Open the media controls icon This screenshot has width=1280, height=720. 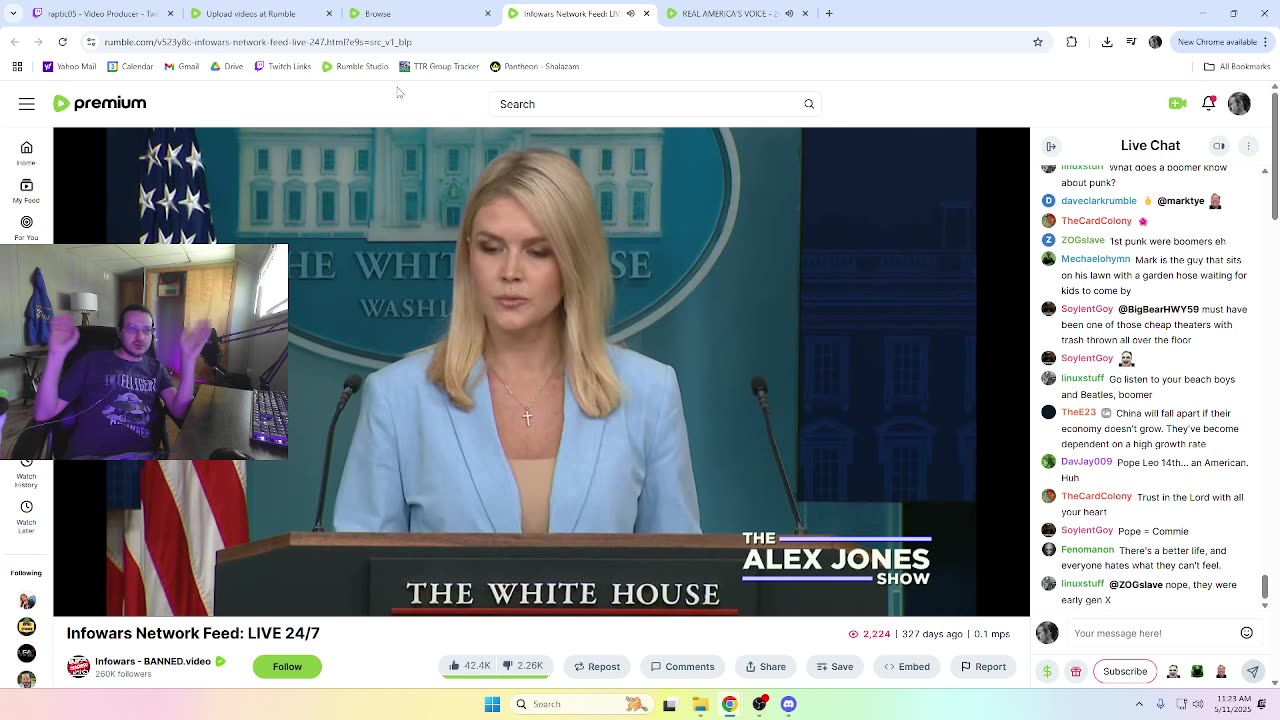tap(1131, 42)
